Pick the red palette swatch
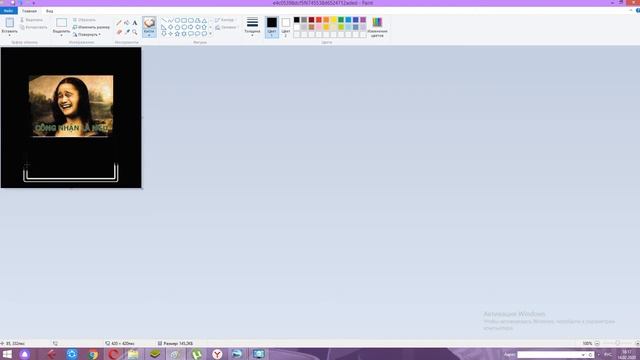Screen dimensions: 640x360 pos(319,20)
